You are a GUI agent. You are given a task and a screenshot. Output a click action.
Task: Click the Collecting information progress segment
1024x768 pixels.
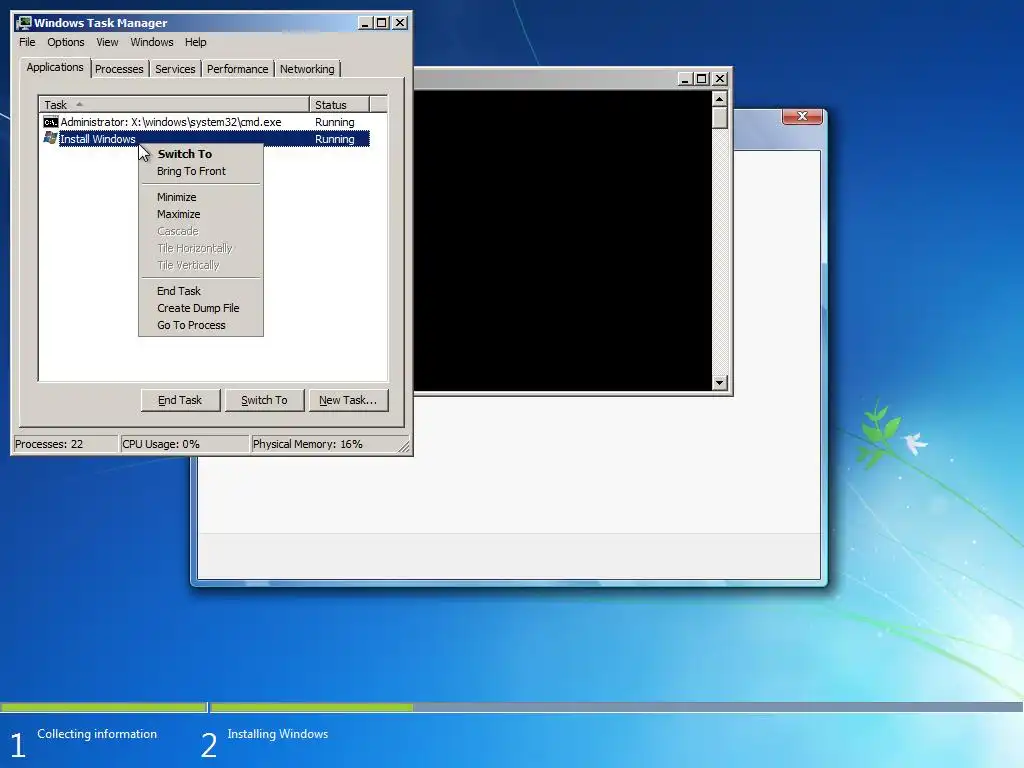[104, 707]
